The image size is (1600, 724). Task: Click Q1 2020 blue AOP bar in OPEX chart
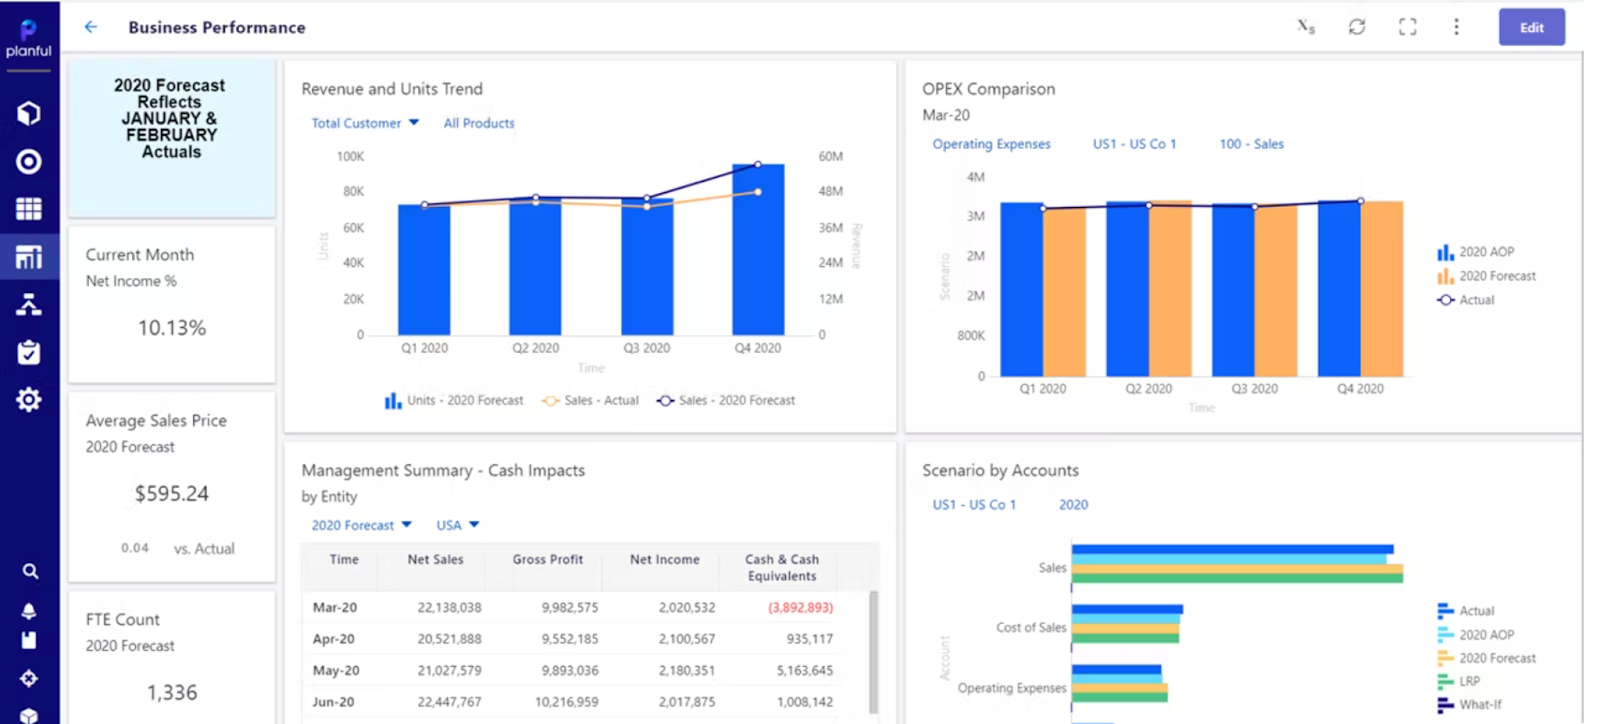pos(1022,289)
